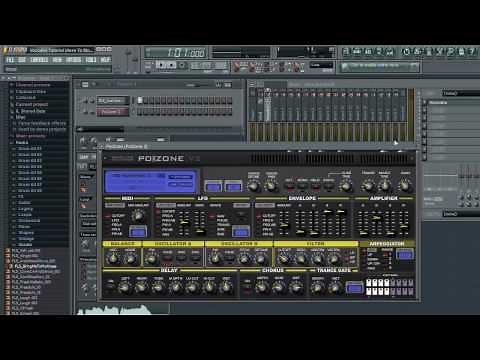Turn the knob in the MIDI section
Image resolution: width=480 pixels, height=360 pixels.
137,216
